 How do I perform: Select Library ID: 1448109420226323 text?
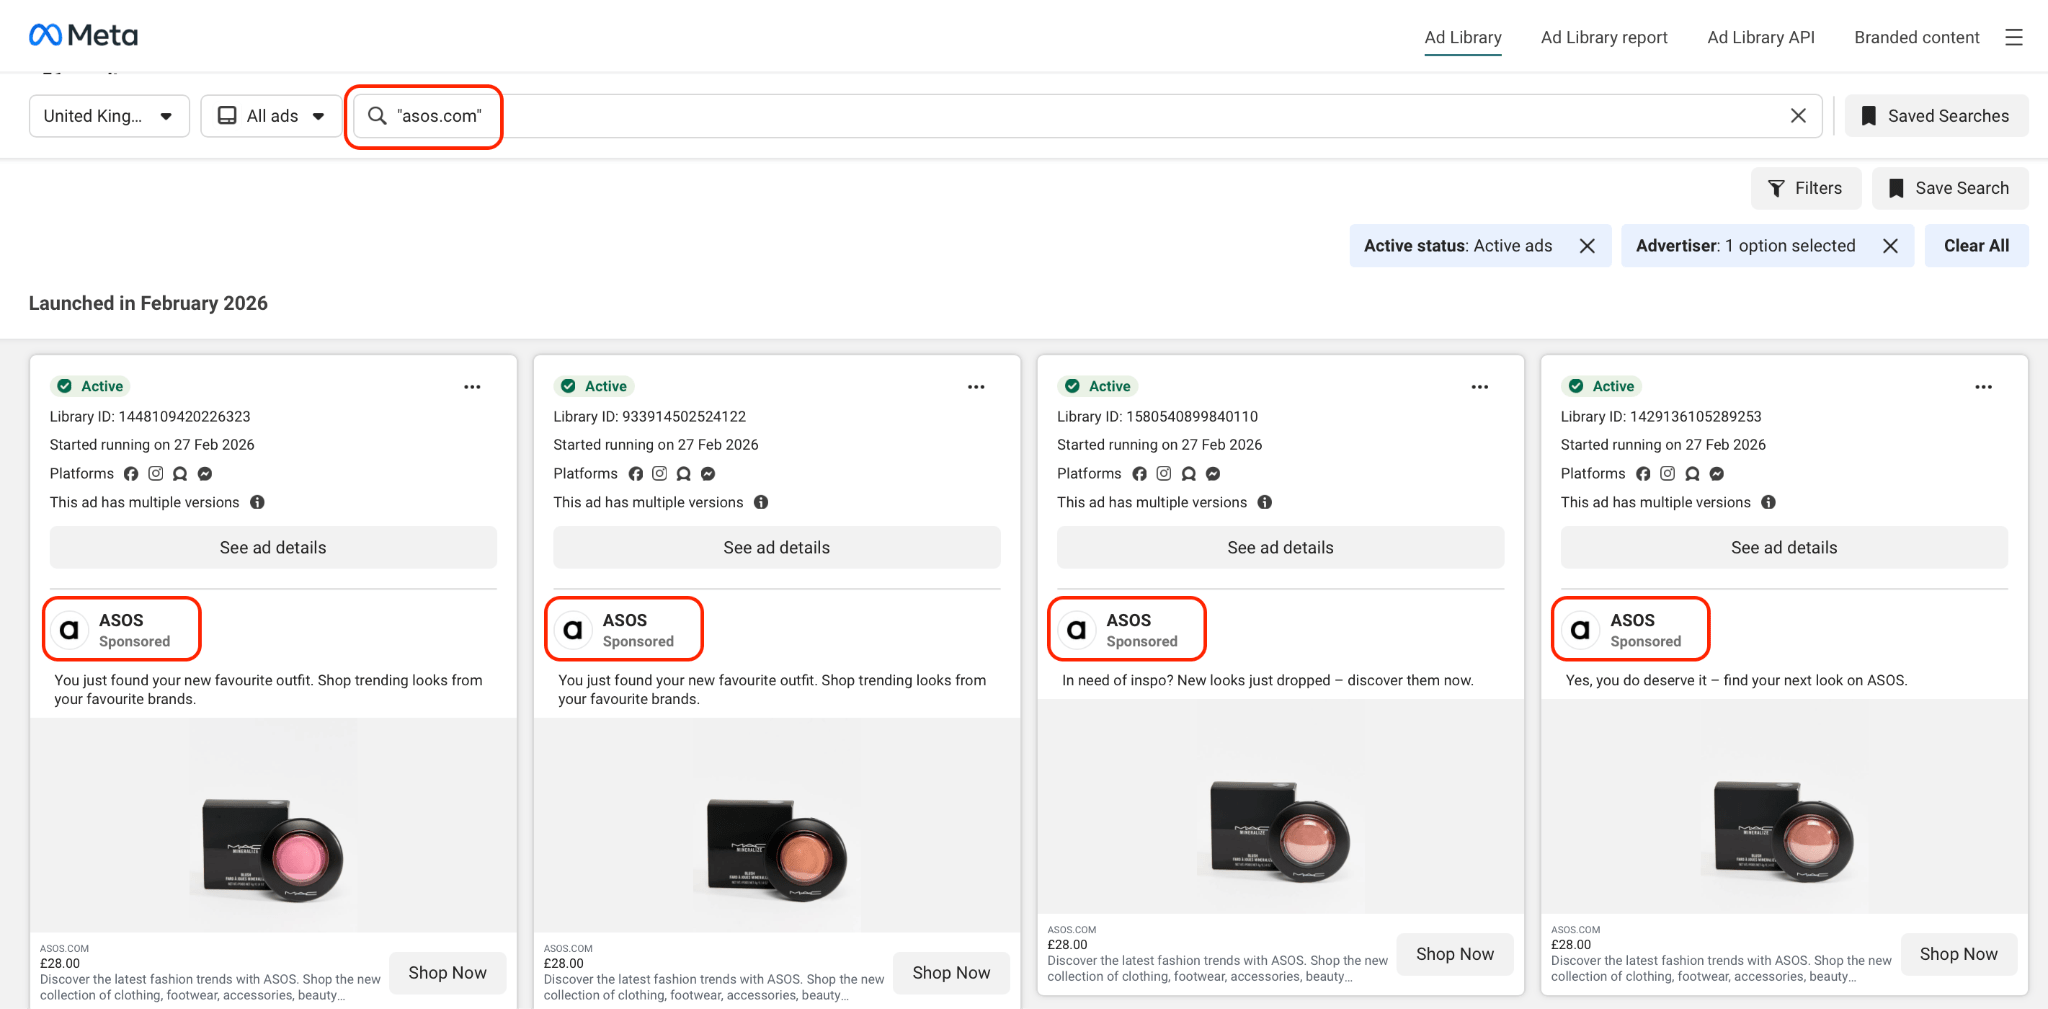(x=150, y=417)
